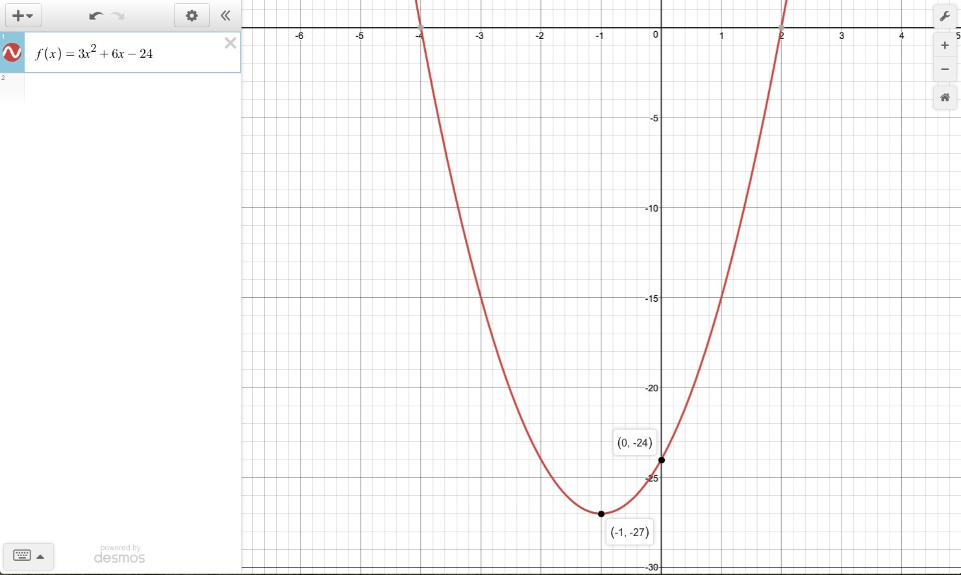The image size is (961, 575).
Task: Undo the last action
Action: coord(95,16)
